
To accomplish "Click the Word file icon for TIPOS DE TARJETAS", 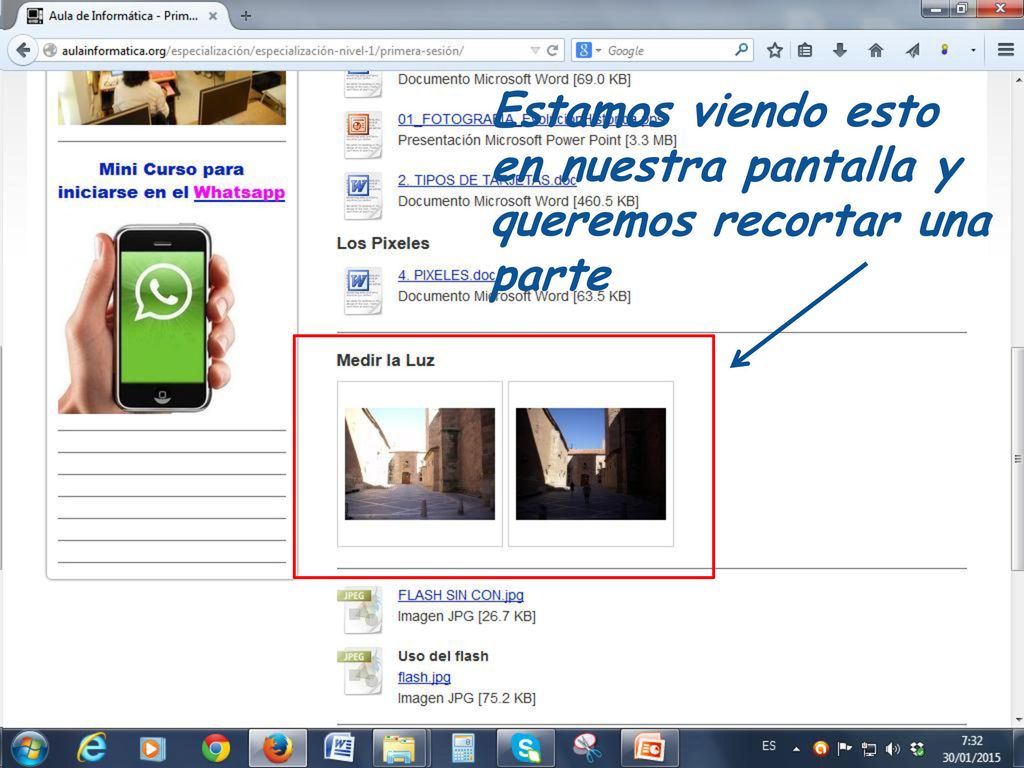I will (x=362, y=195).
